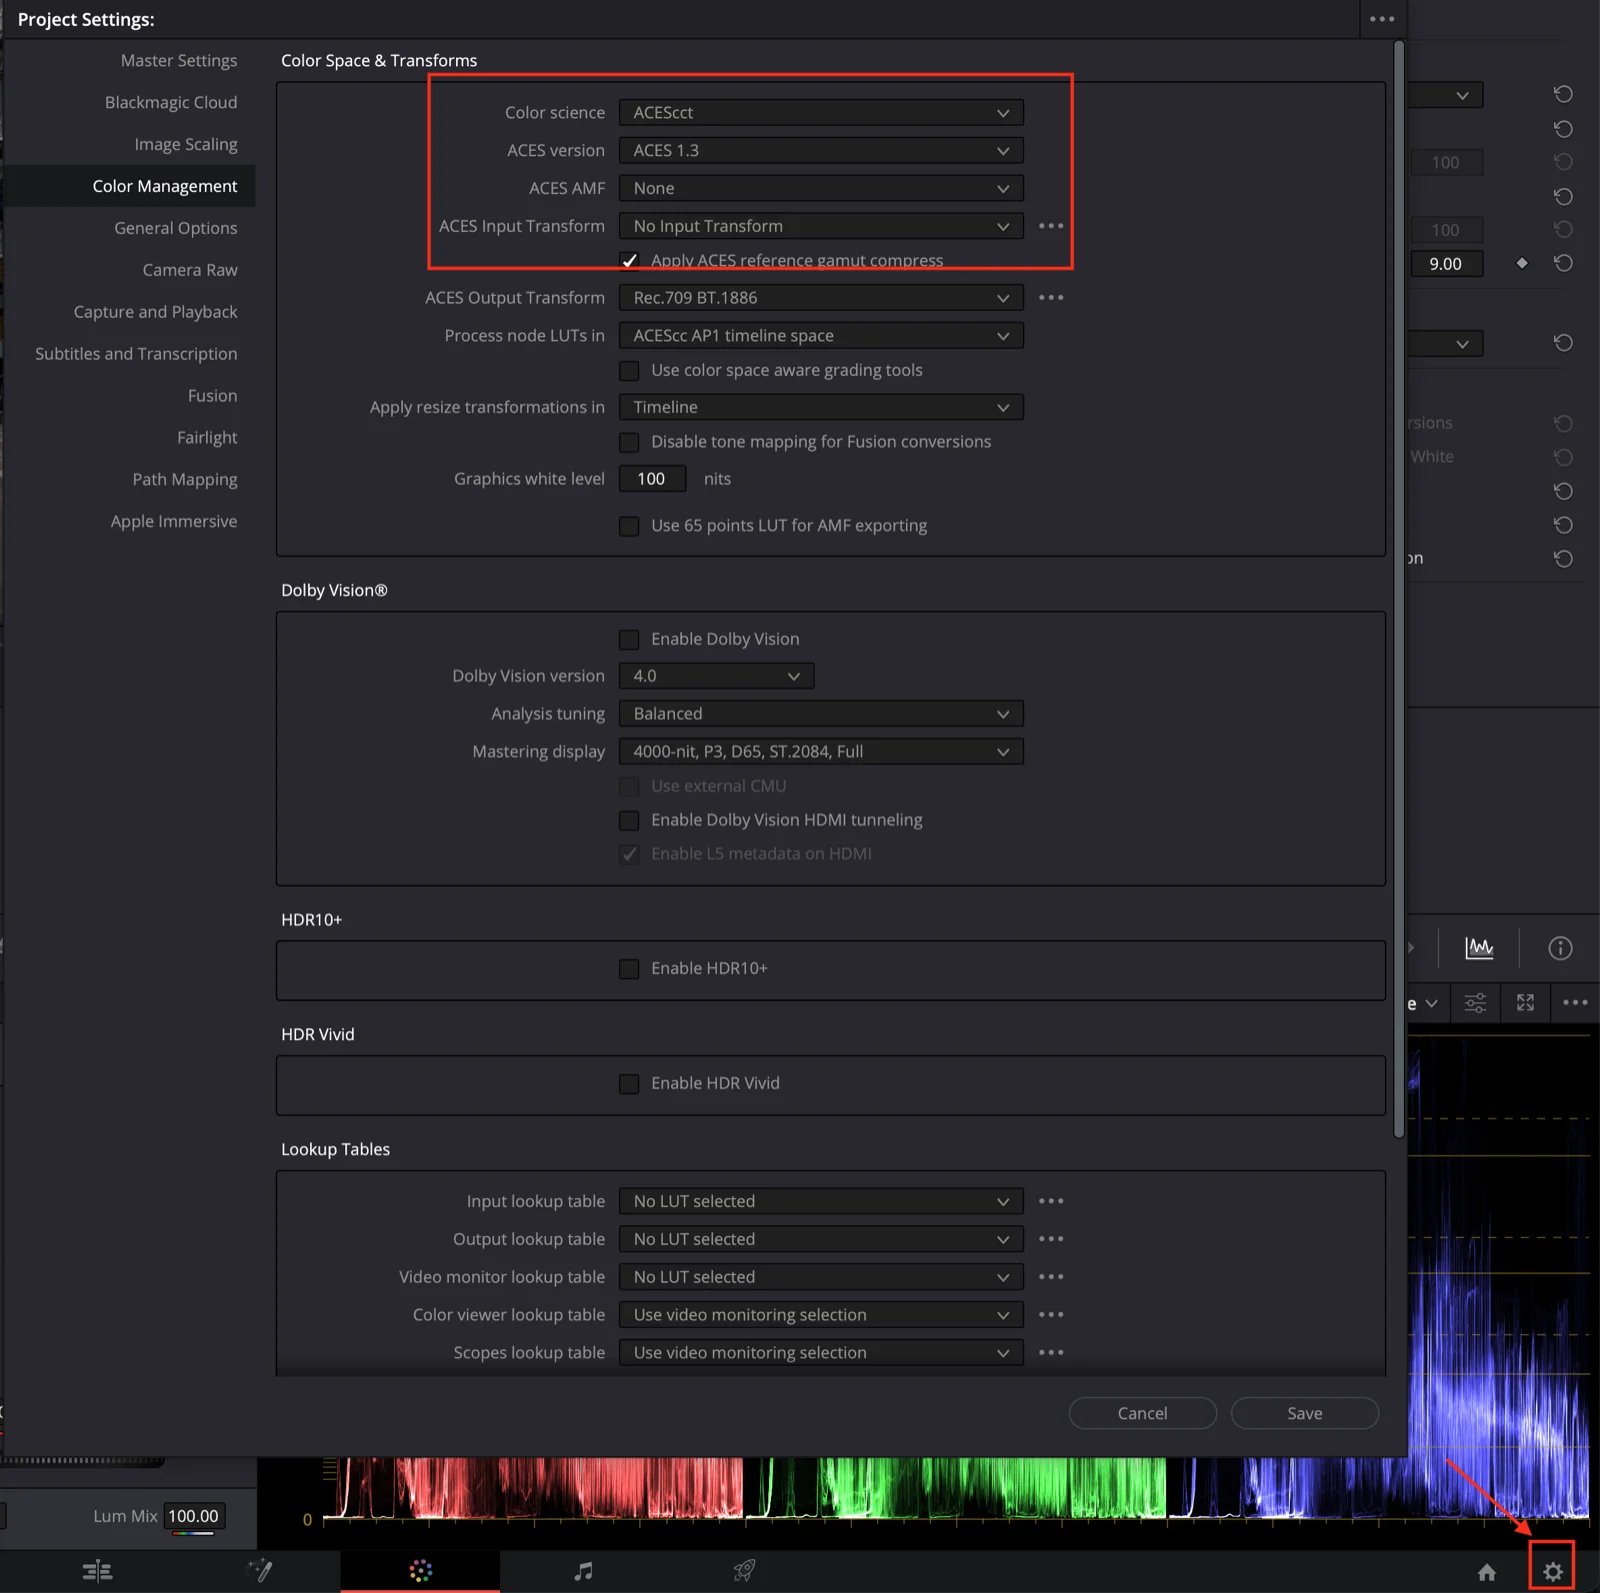Open the ACES AMF dropdown
Screen dimensions: 1600x1593
click(x=821, y=189)
